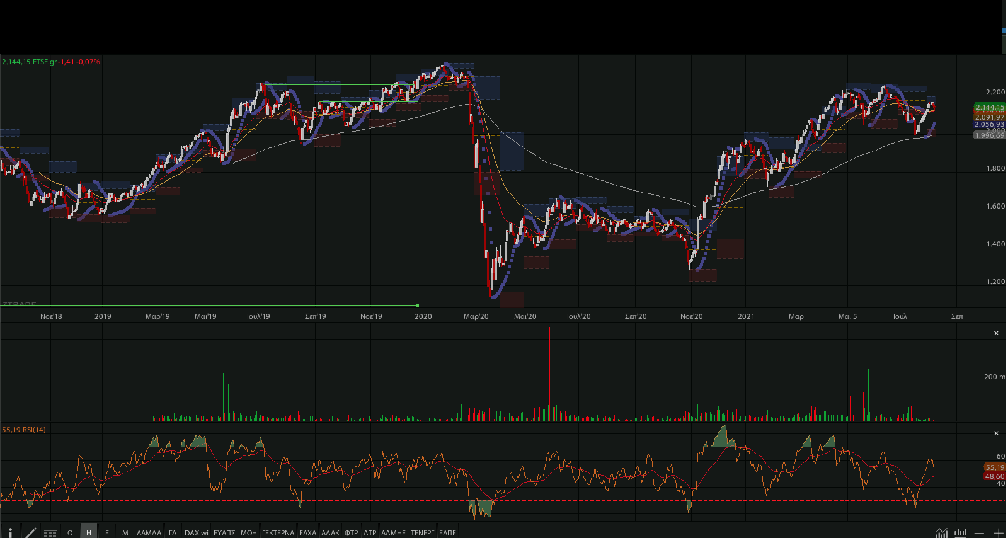Switch to line chart type icon

pos(941,532)
